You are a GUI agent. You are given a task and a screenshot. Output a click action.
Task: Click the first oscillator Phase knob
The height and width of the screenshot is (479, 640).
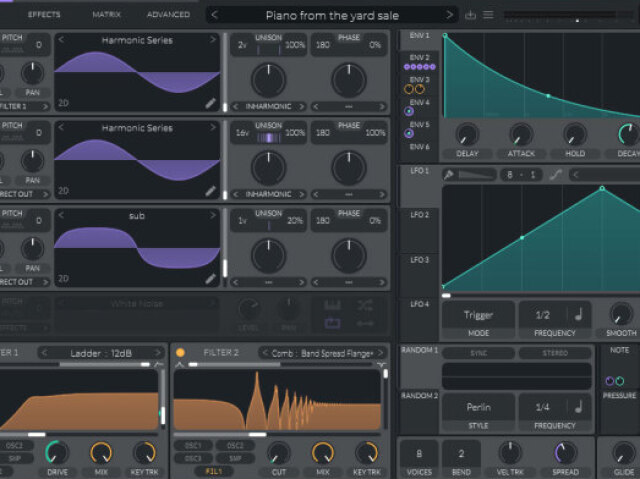(349, 80)
